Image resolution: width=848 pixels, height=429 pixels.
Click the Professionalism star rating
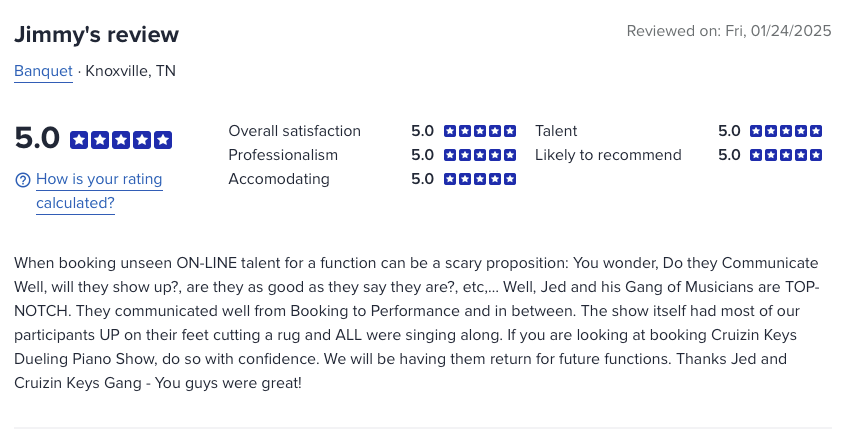(480, 155)
